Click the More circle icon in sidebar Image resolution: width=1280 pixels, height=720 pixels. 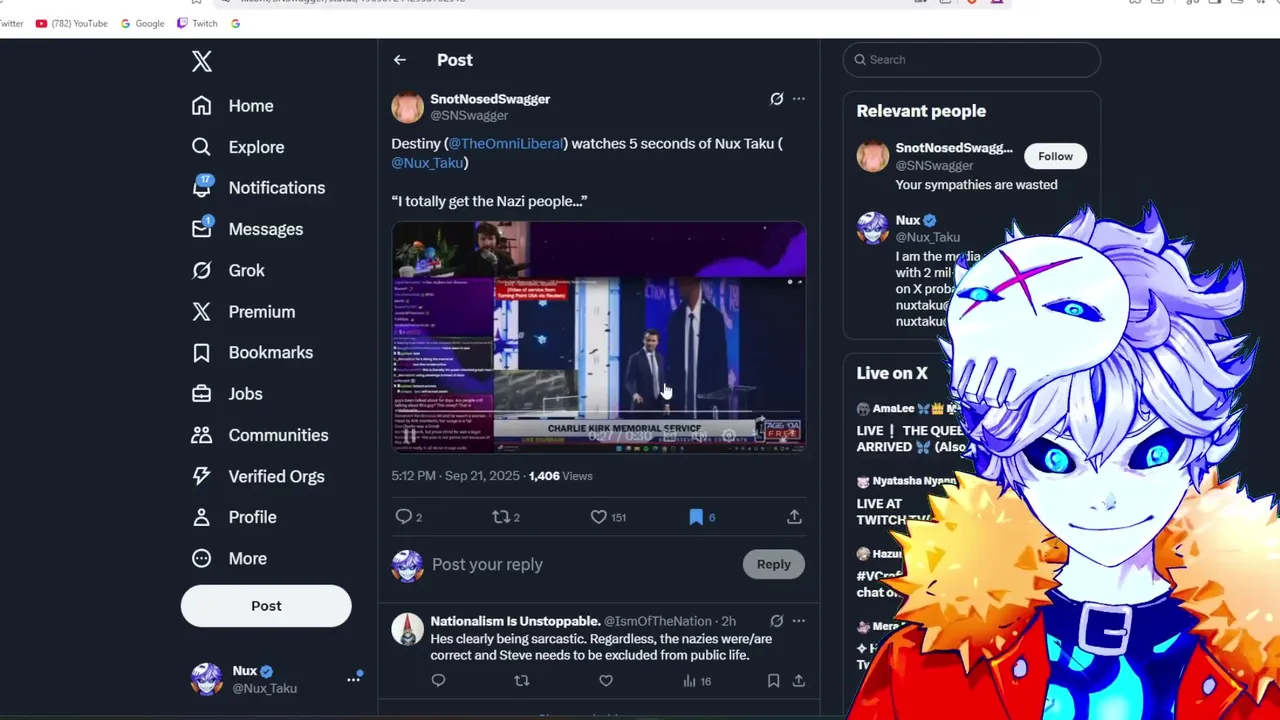click(x=202, y=559)
